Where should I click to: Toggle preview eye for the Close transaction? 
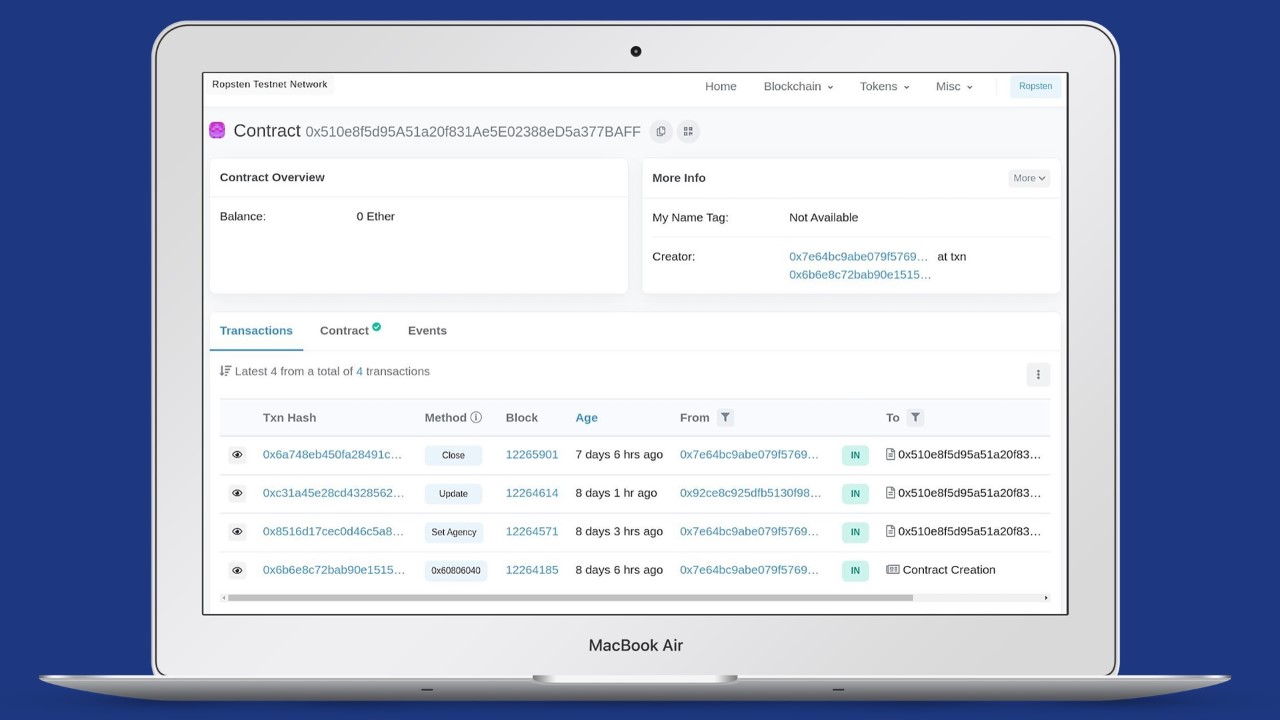(237, 455)
